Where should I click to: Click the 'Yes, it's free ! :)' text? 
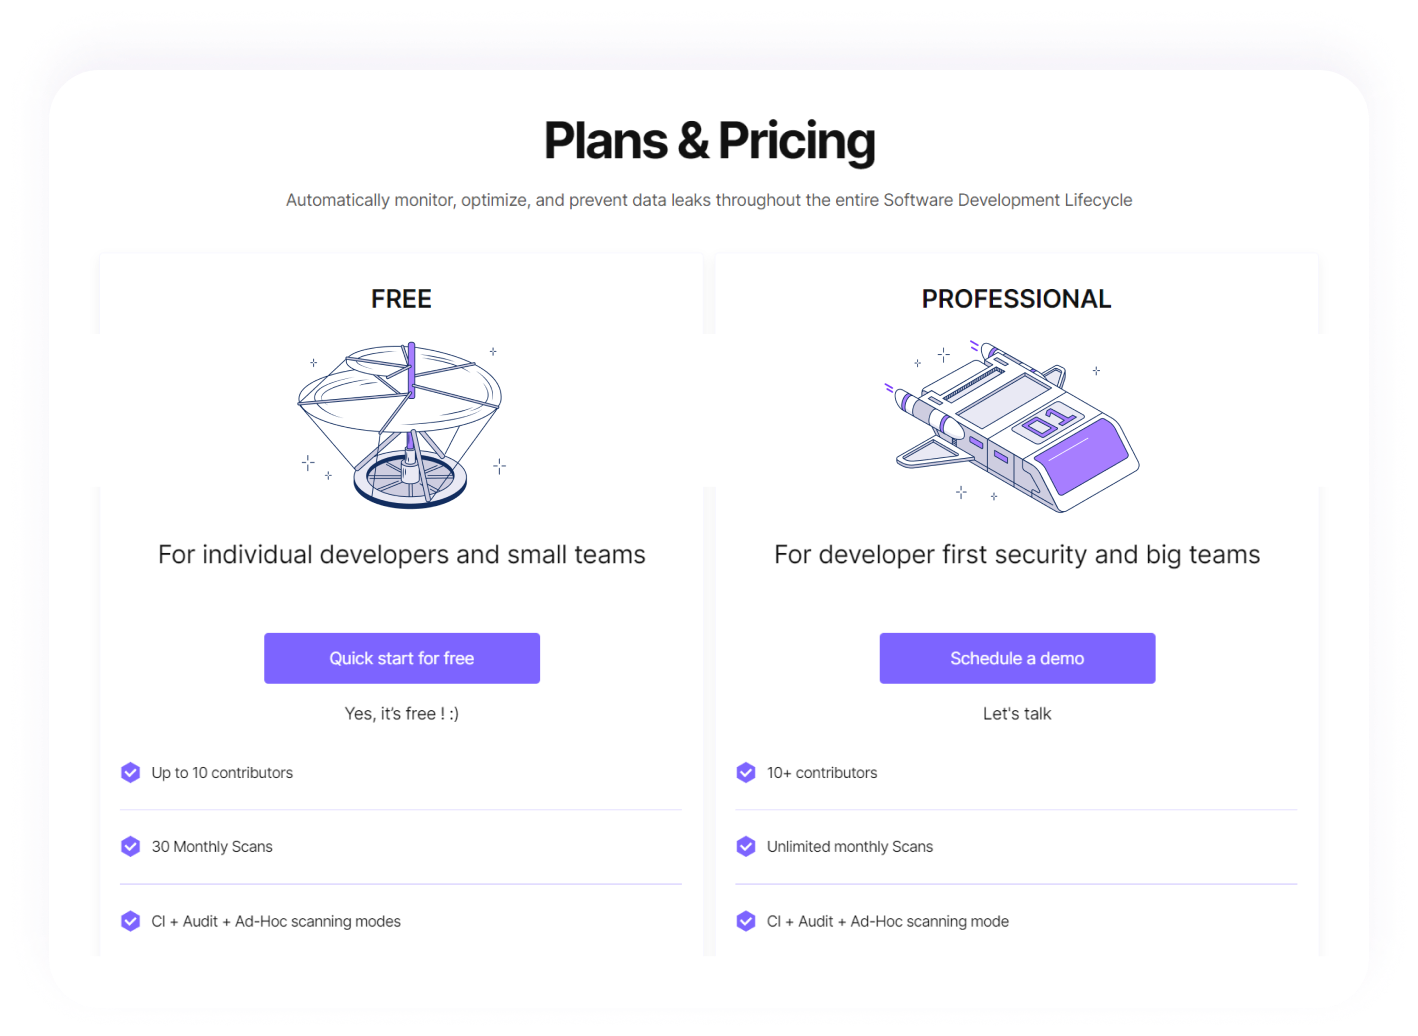(401, 713)
